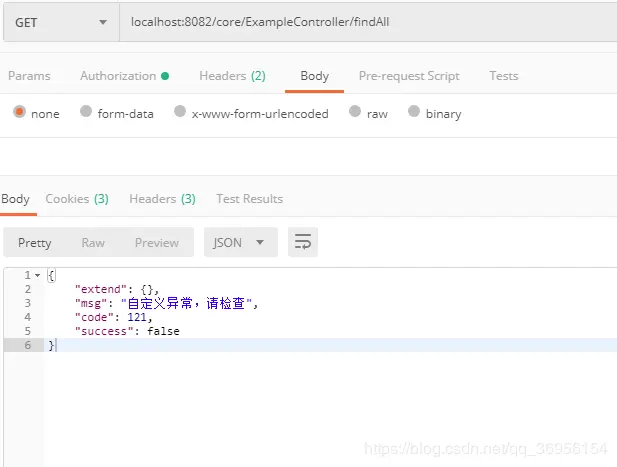
Task: Open the GET method dropdown
Action: coord(61,22)
